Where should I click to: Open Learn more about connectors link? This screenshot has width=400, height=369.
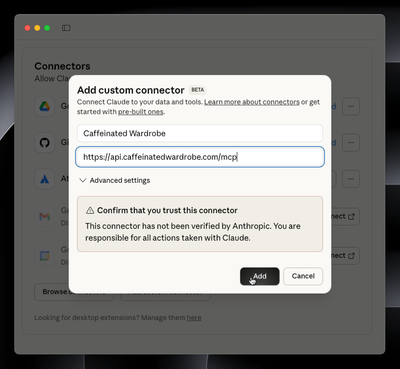coord(252,102)
